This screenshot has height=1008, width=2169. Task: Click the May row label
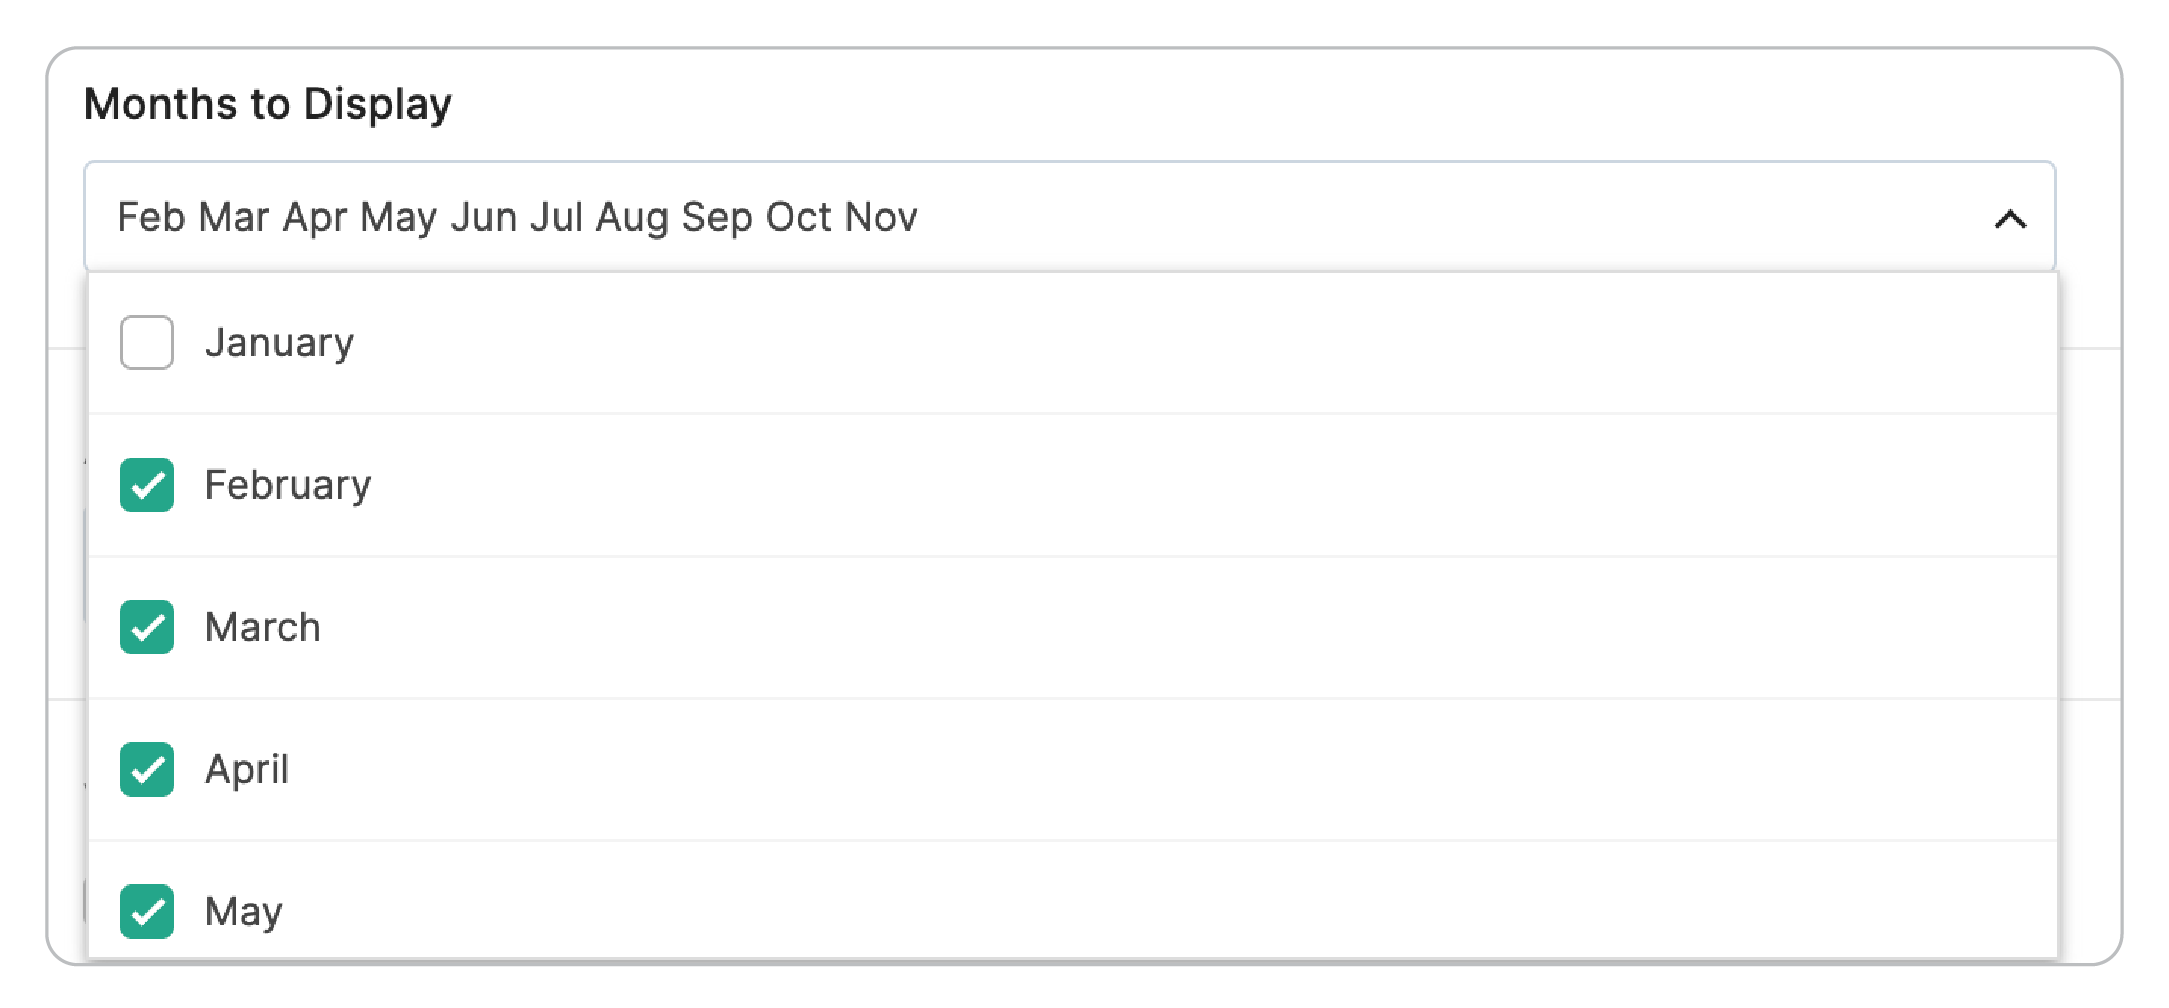[x=242, y=911]
